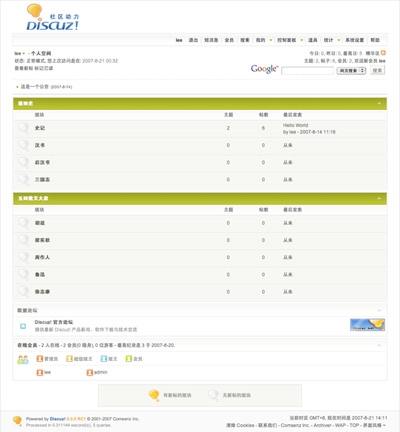Click the admin user icon in online list

point(90,372)
